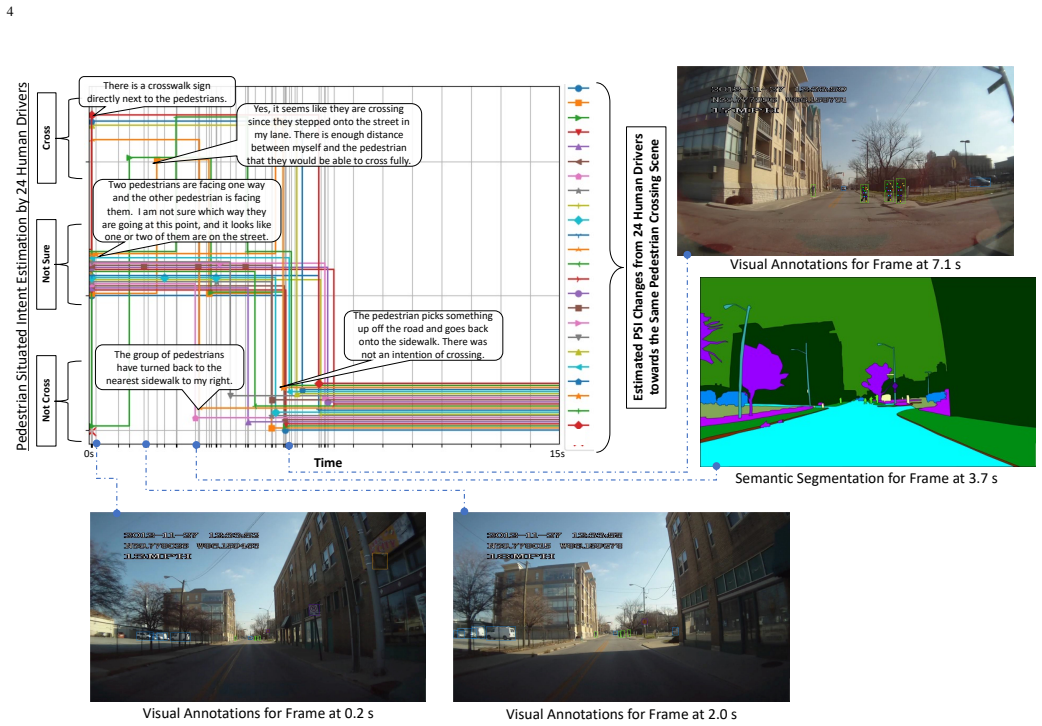Click the time axis dot for 2.0 s frame
The height and width of the screenshot is (726, 1042).
(146, 444)
